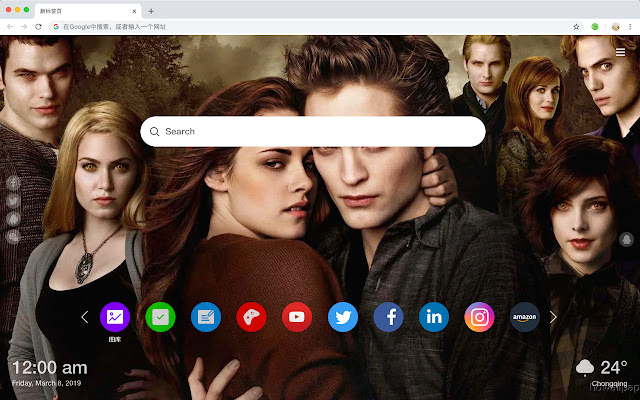Open the Facebook shortcut in bottom row
Image resolution: width=640 pixels, height=400 pixels.
388,317
